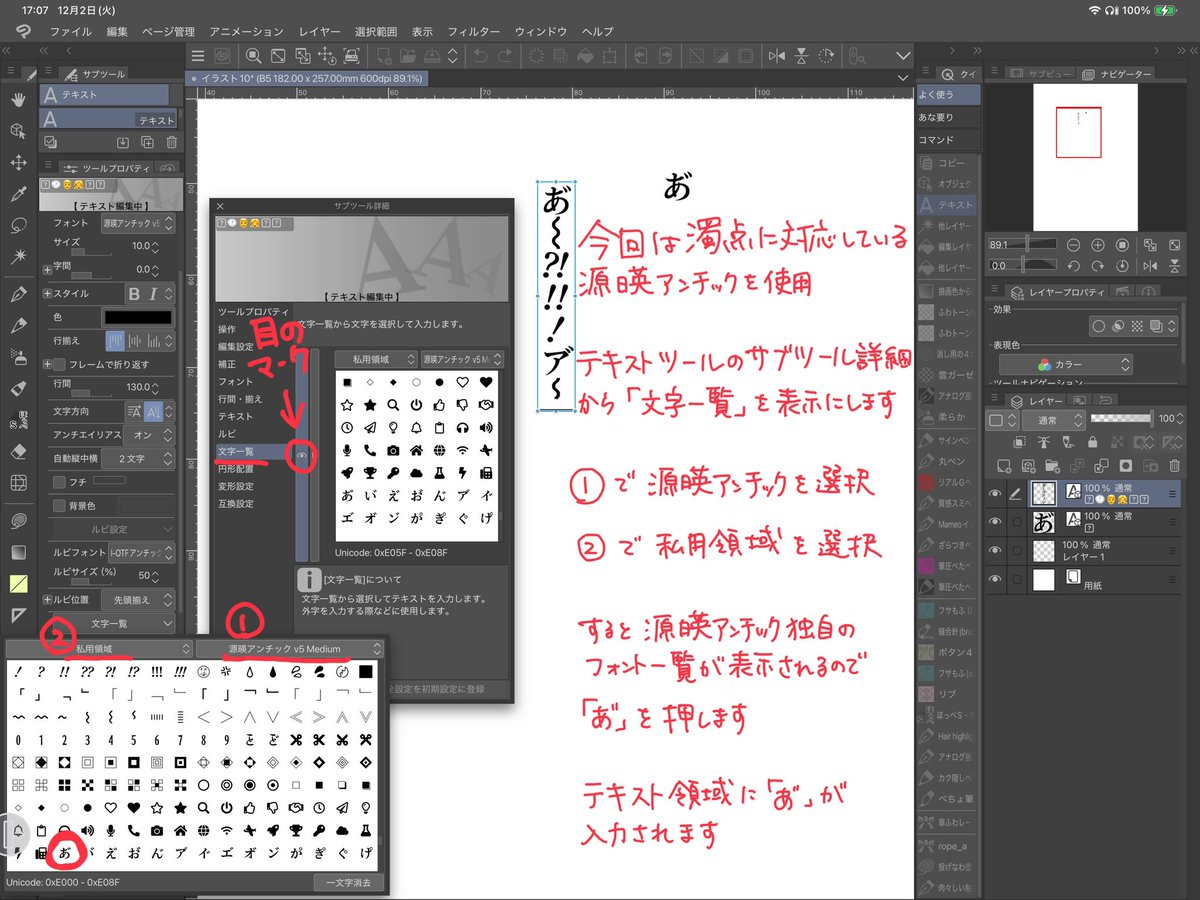The width and height of the screenshot is (1200, 900).
Task: Switch to the ナビゲーター tab
Action: tap(1126, 74)
